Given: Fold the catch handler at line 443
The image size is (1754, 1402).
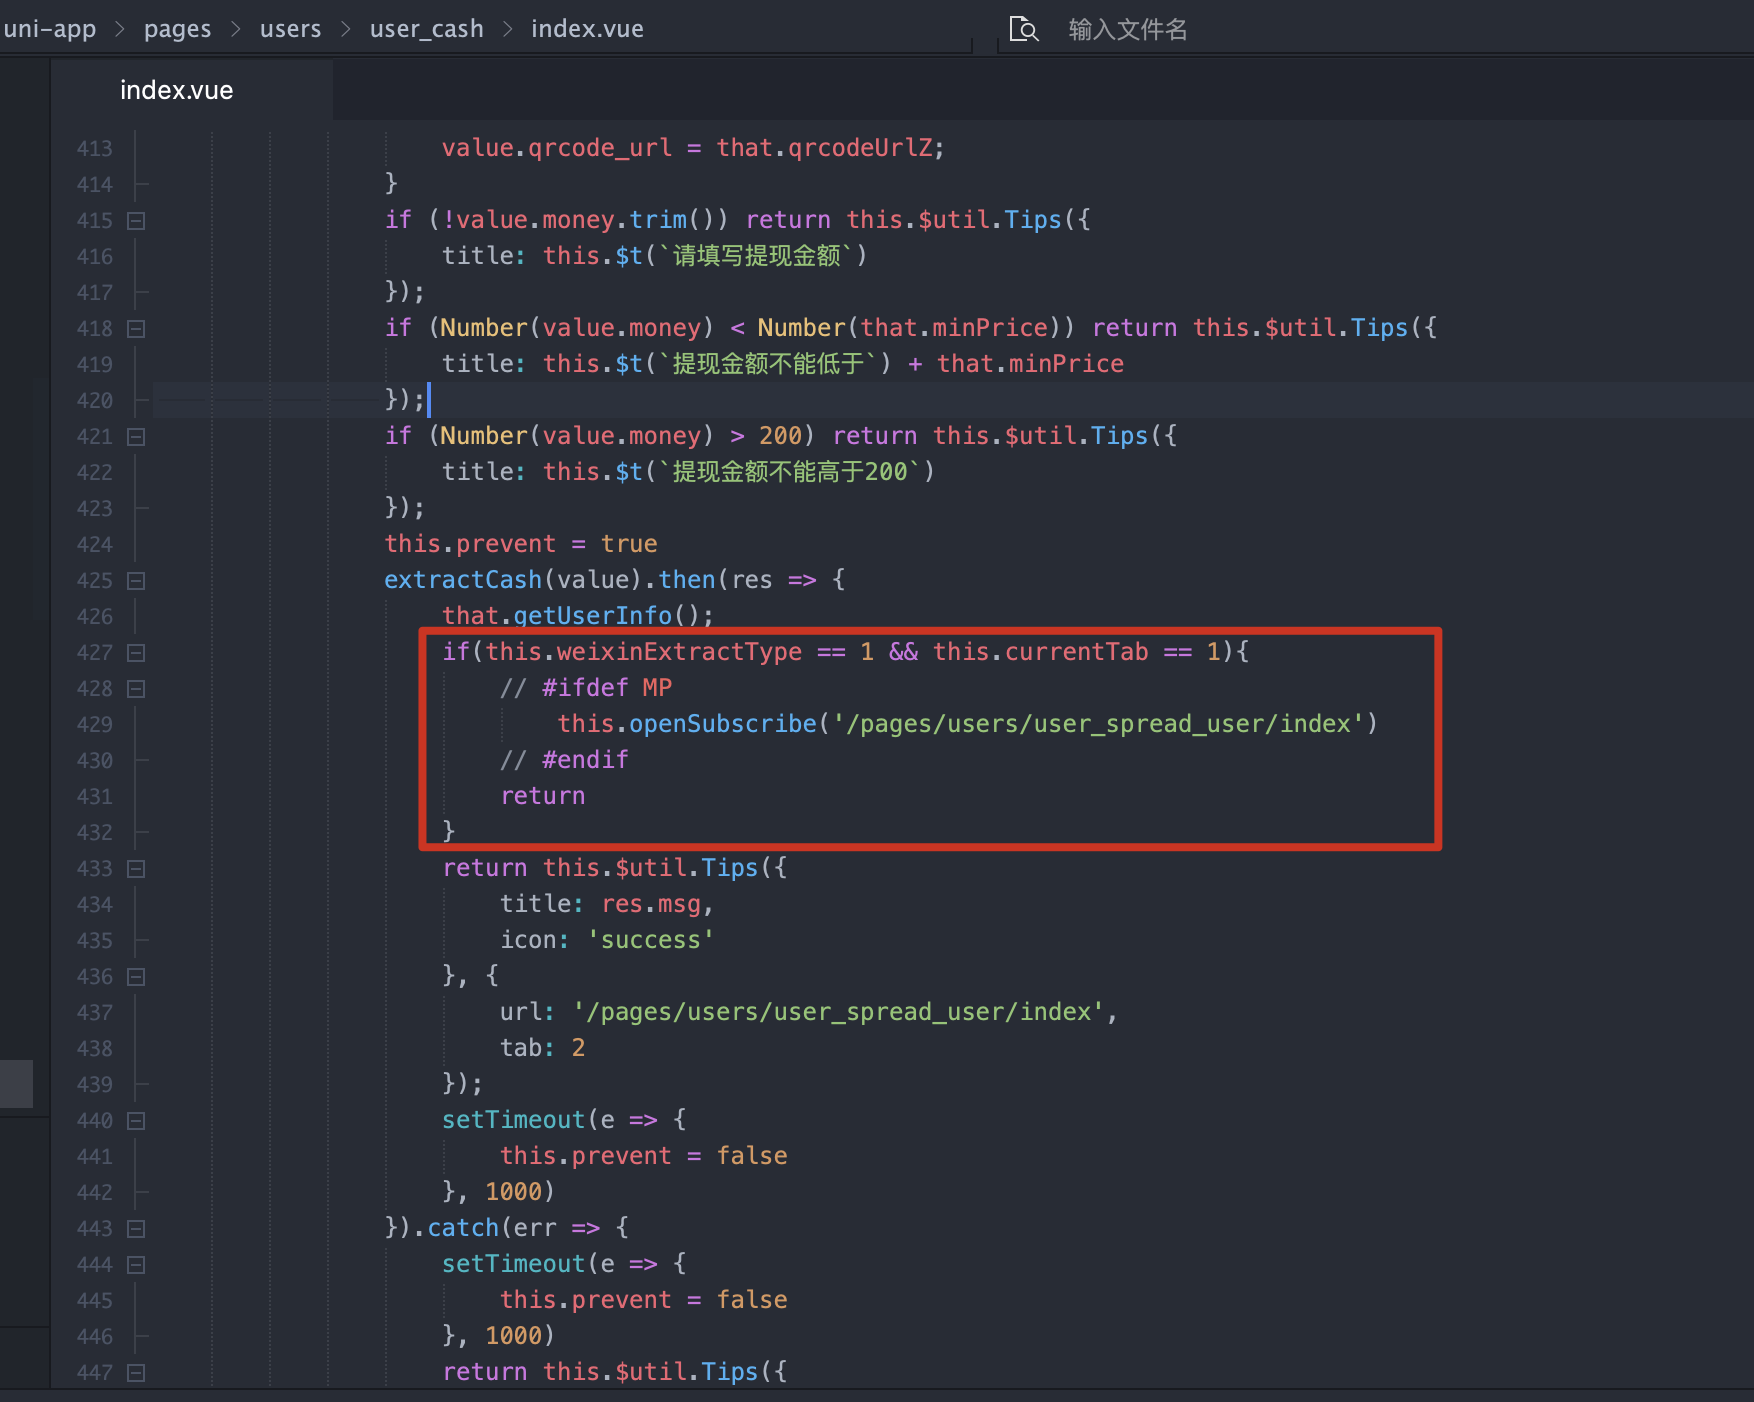Looking at the screenshot, I should click(x=137, y=1229).
